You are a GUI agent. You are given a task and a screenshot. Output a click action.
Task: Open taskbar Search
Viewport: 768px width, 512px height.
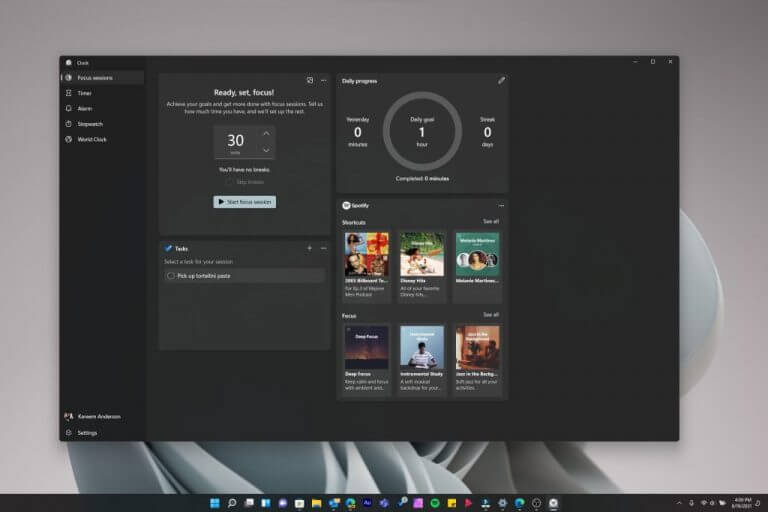(x=232, y=503)
